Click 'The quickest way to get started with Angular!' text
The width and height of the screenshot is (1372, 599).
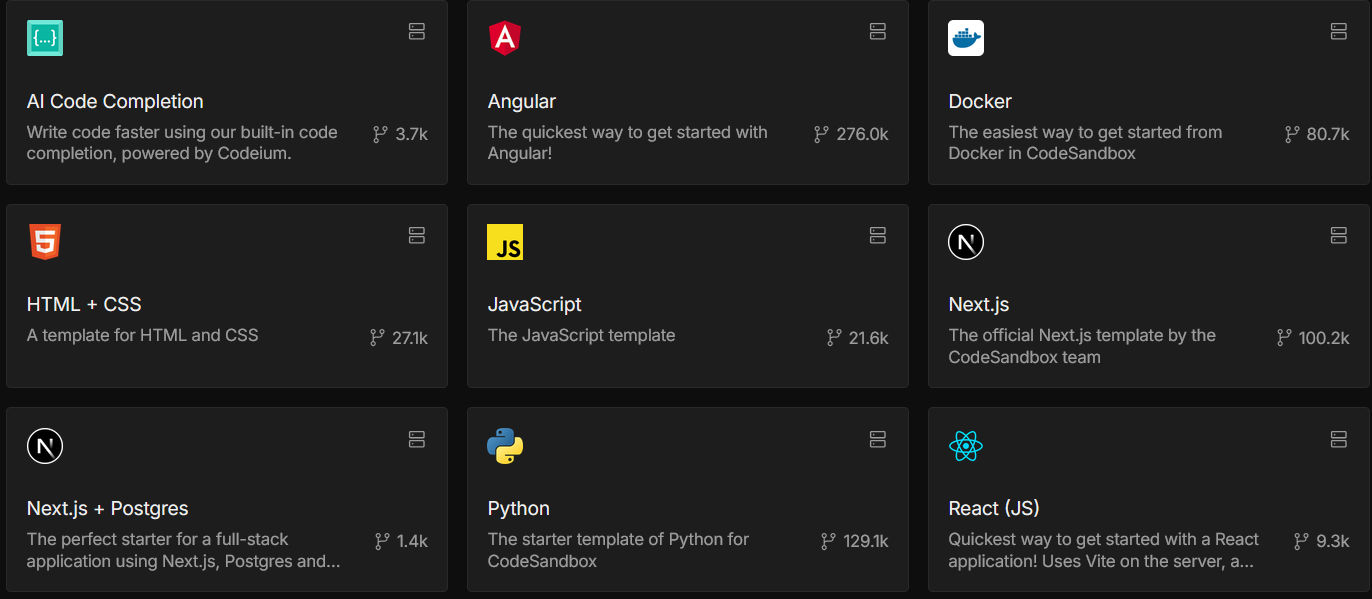pyautogui.click(x=628, y=143)
